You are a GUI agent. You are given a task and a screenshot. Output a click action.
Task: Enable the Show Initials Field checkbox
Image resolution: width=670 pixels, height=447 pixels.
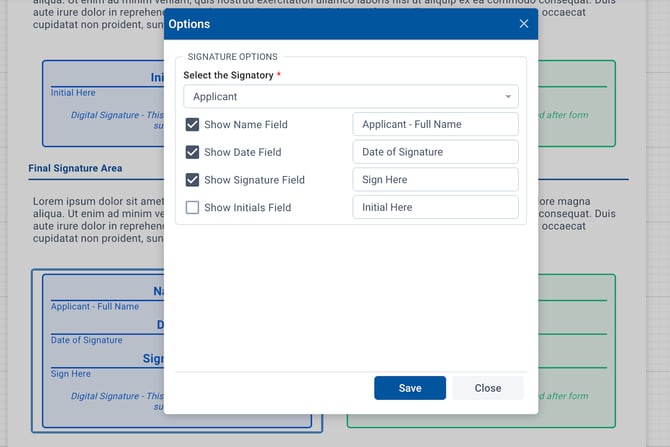point(192,207)
